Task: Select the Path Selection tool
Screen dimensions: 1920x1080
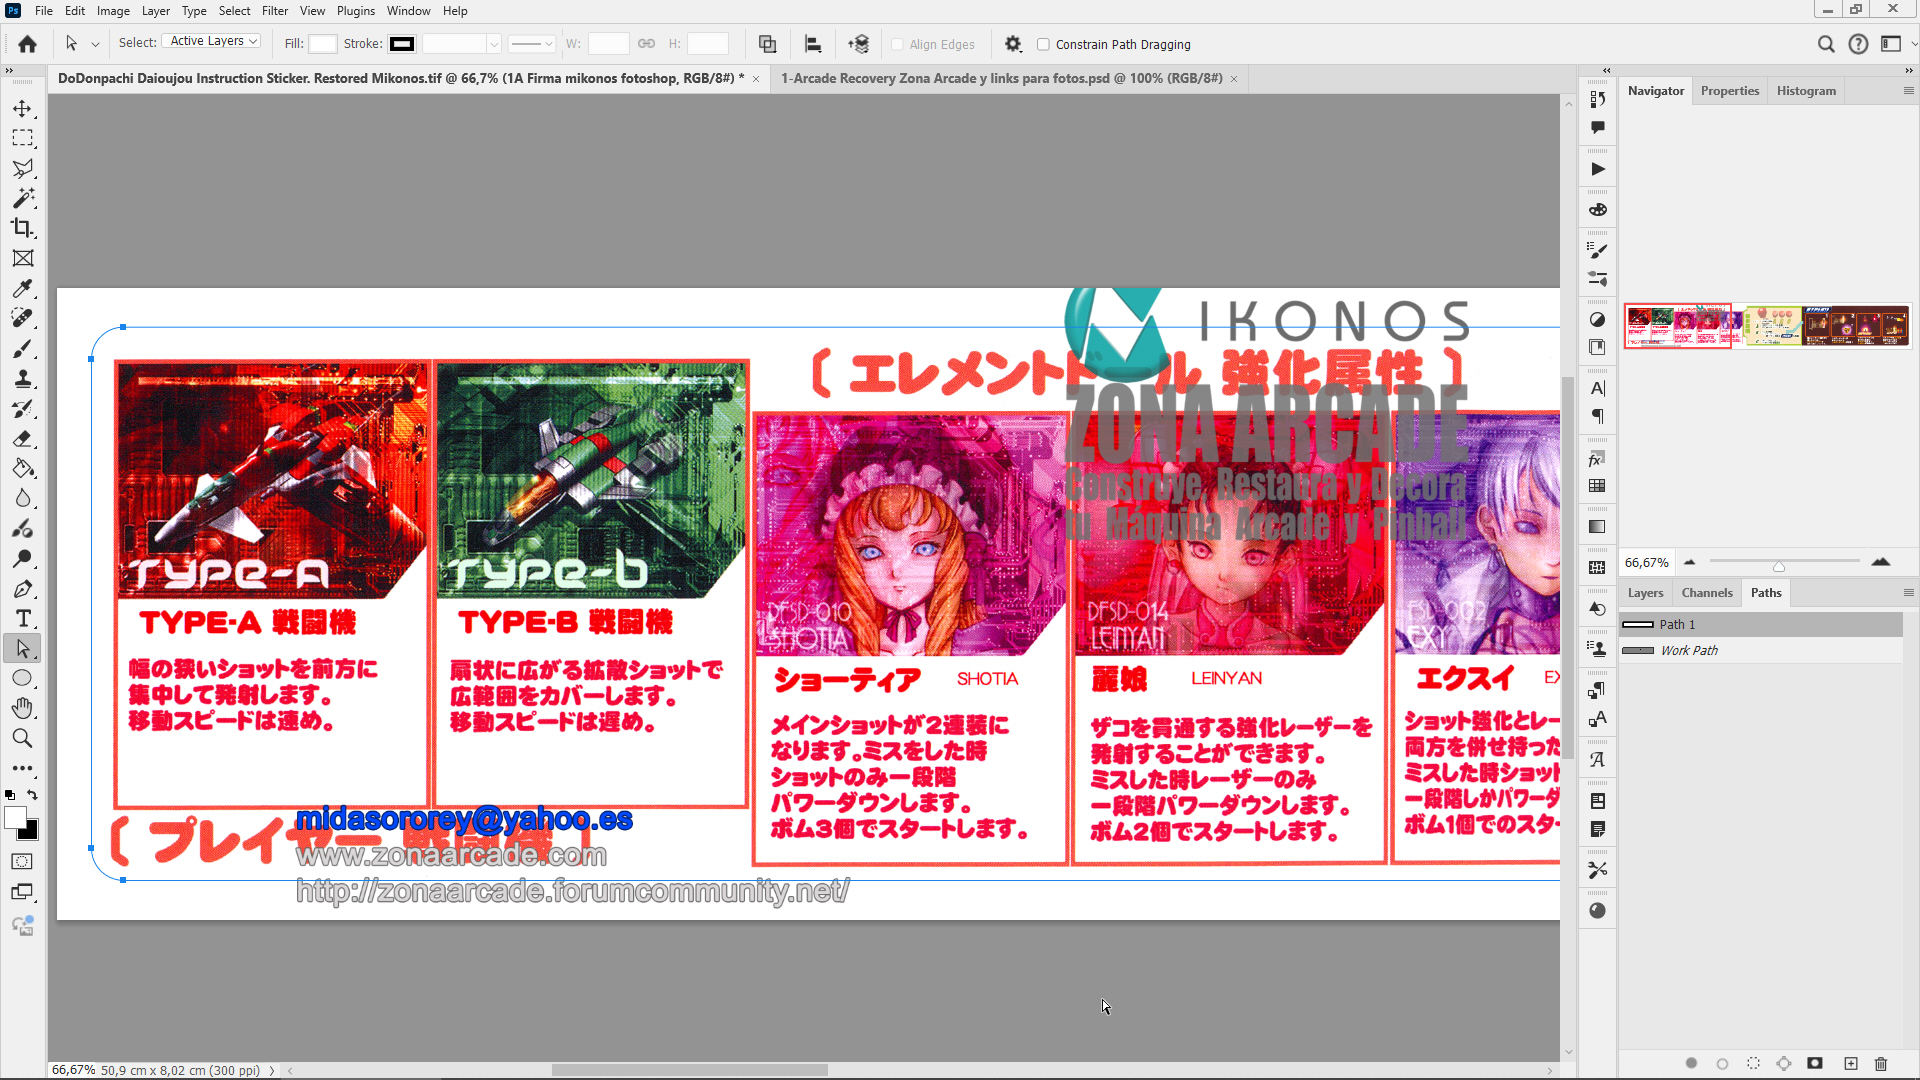Action: 22,648
